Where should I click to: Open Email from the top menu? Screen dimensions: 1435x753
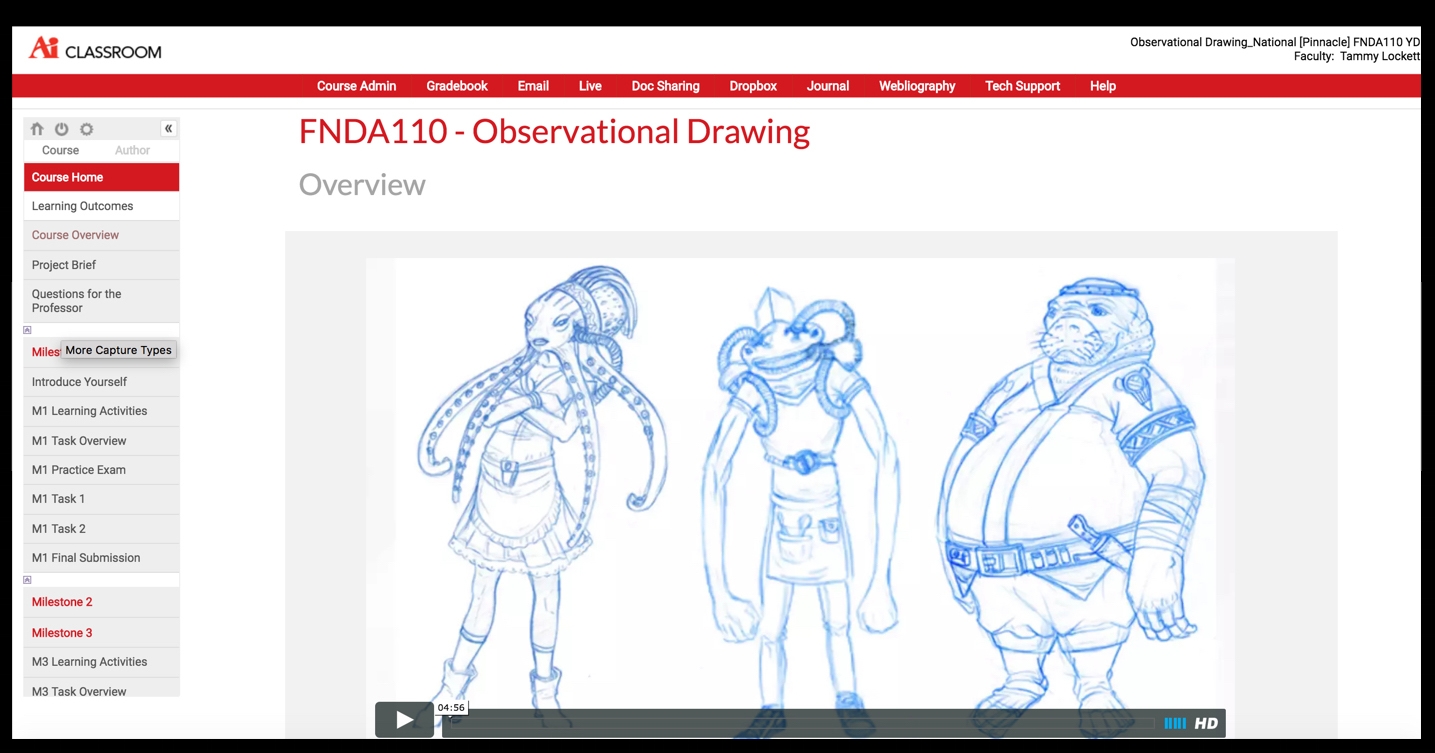pos(533,86)
